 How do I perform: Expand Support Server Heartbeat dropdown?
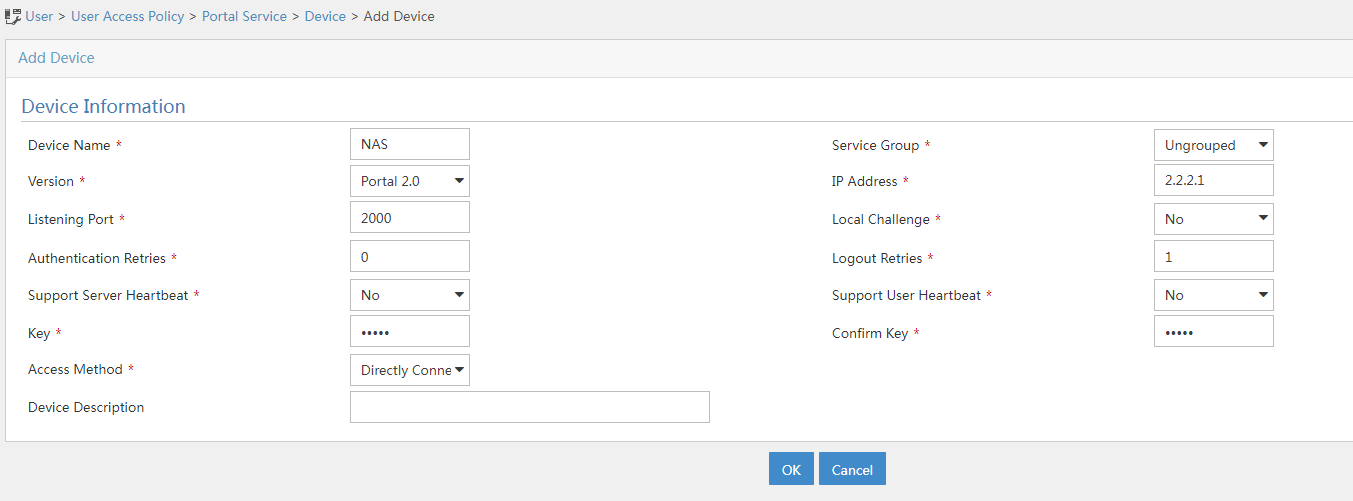(x=410, y=295)
